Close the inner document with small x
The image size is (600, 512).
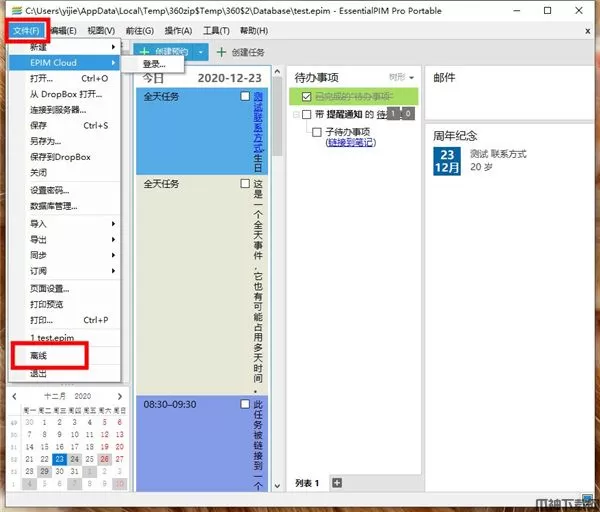tap(588, 31)
